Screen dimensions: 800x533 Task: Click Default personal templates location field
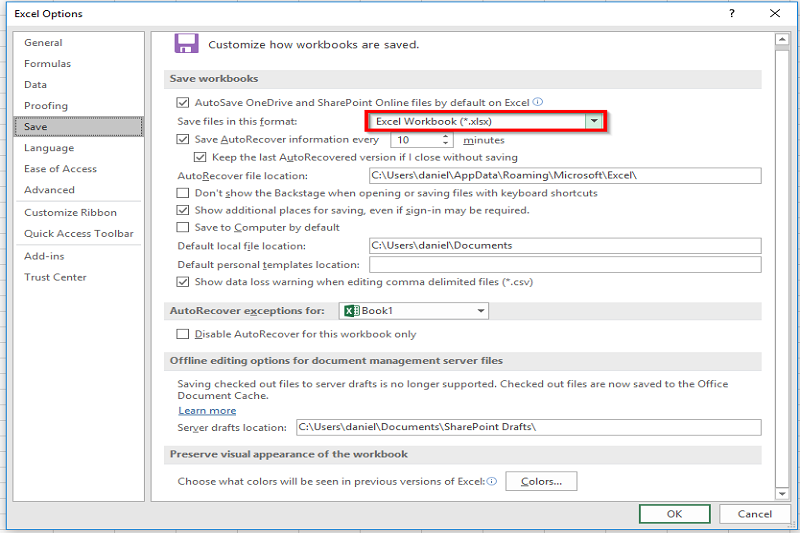[565, 264]
